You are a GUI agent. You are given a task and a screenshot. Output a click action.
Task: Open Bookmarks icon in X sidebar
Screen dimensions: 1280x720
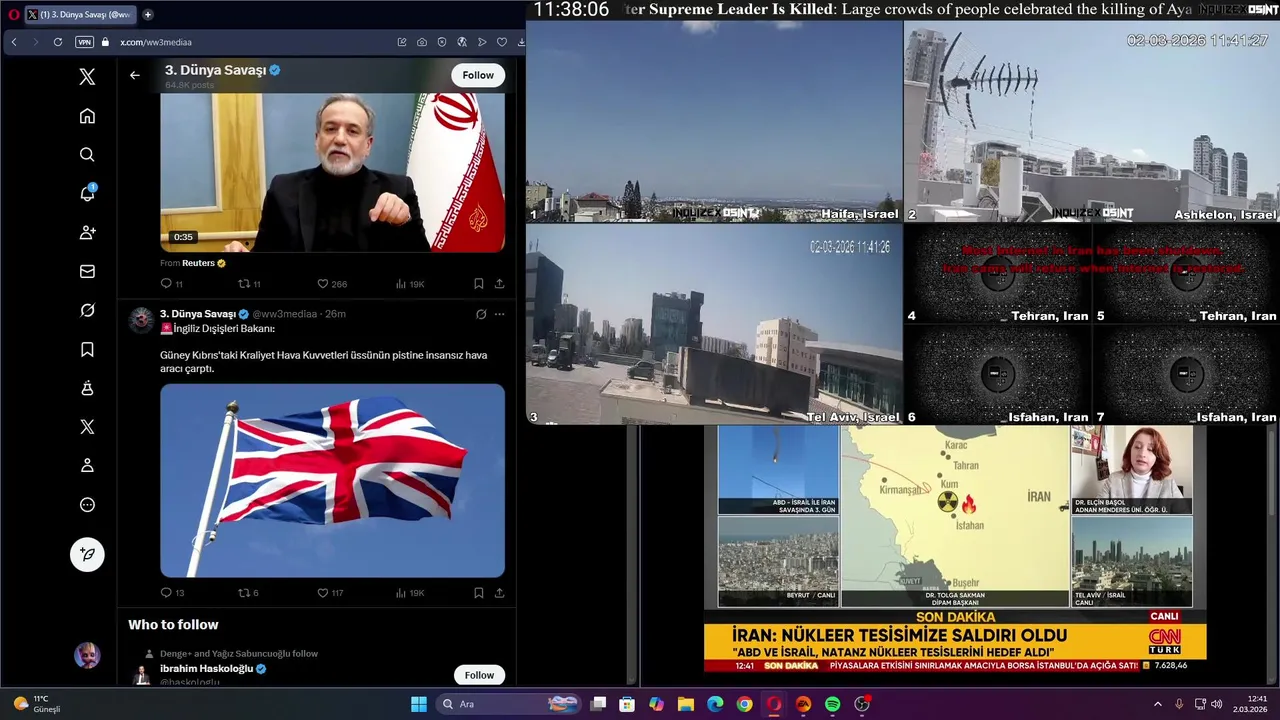(87, 349)
